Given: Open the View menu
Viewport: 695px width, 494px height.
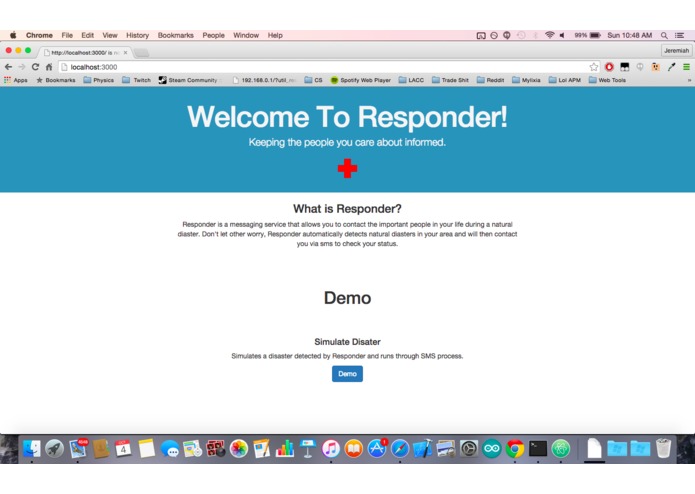Looking at the screenshot, I should pyautogui.click(x=110, y=35).
